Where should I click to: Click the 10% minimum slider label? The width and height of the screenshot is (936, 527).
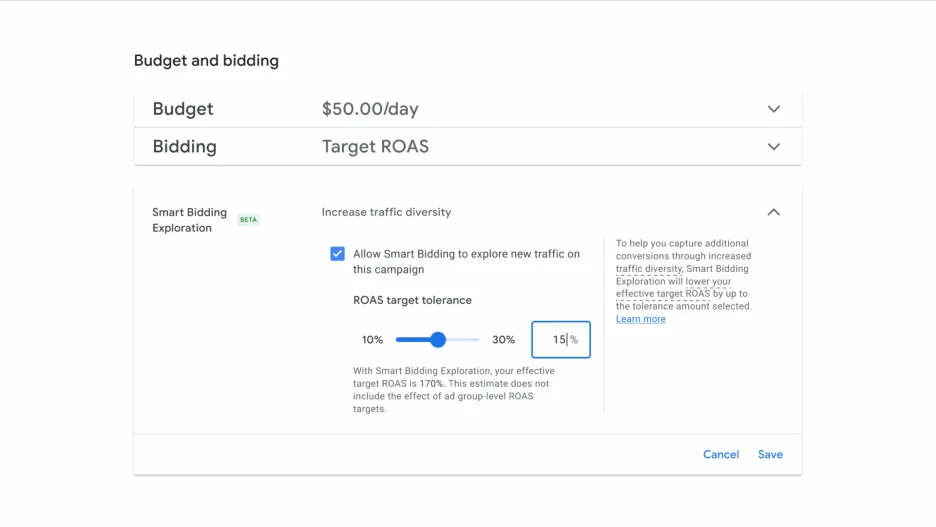click(372, 340)
